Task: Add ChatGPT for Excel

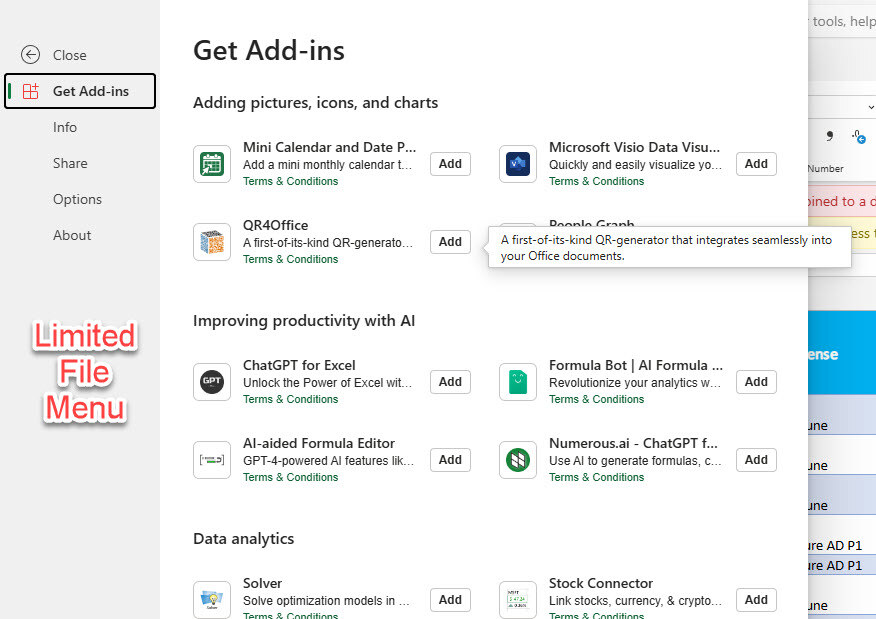Action: [450, 382]
